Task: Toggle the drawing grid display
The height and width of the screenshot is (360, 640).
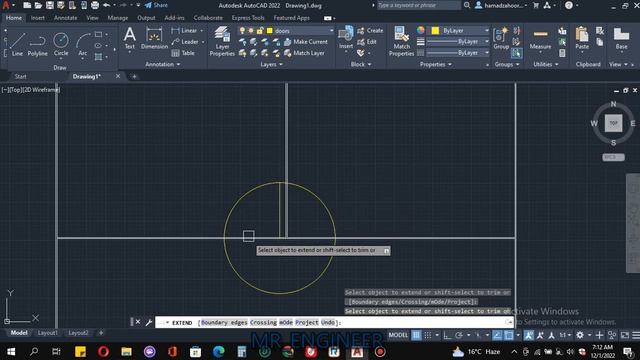Action: (x=416, y=335)
